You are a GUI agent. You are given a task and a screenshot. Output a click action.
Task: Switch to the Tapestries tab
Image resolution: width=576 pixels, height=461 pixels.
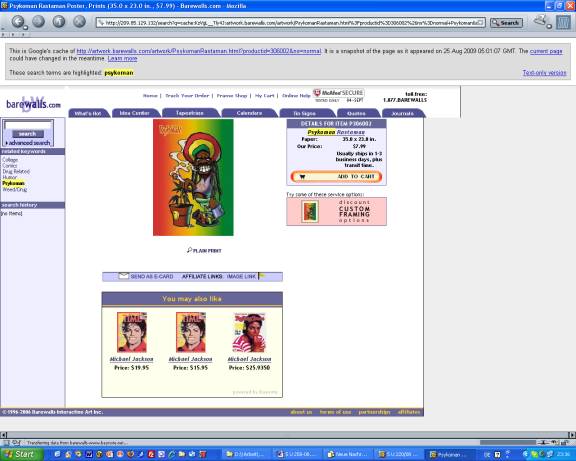tap(190, 113)
